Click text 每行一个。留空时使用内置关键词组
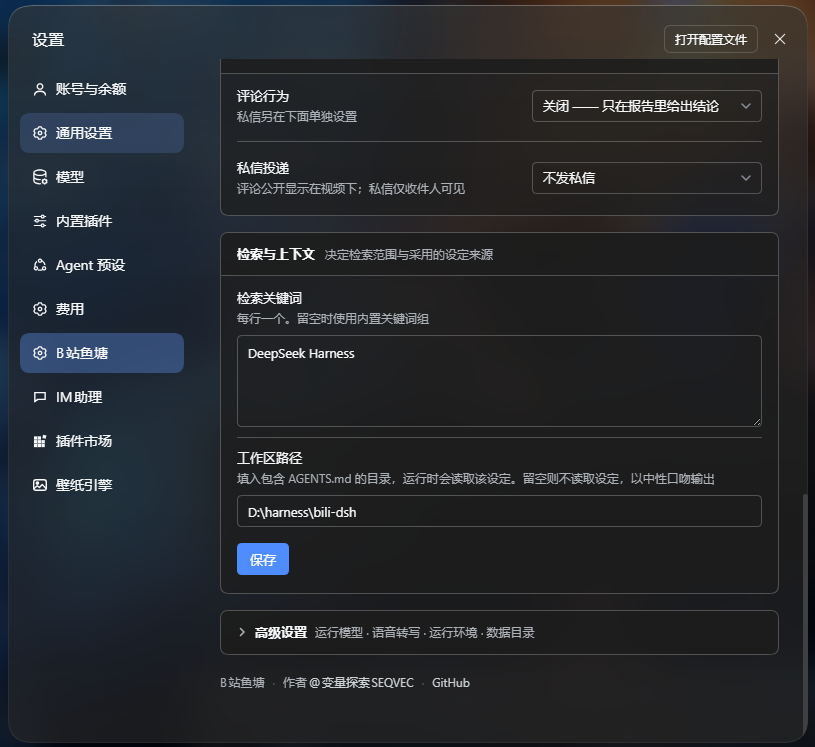This screenshot has height=747, width=815. tap(333, 319)
